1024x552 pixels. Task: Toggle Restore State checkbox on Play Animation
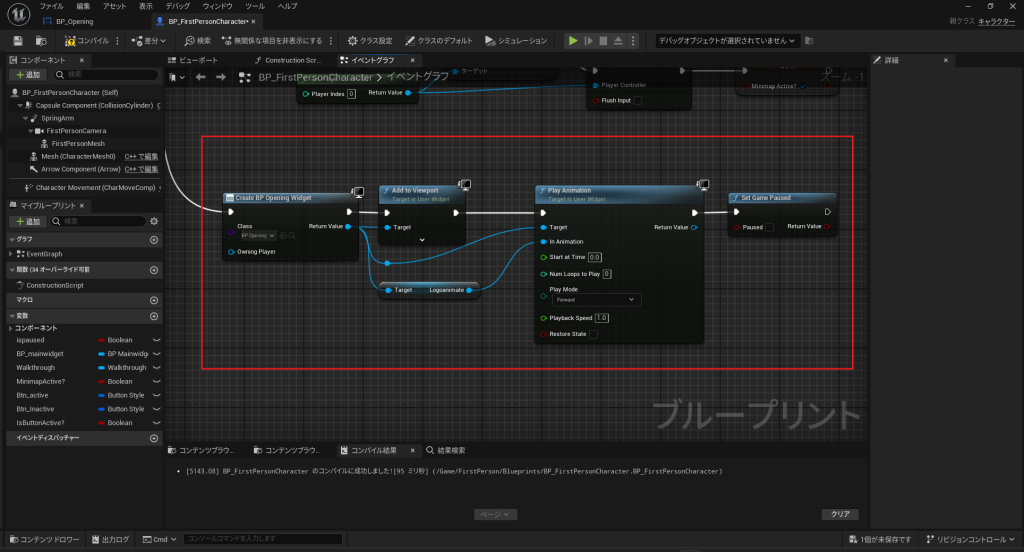click(593, 335)
